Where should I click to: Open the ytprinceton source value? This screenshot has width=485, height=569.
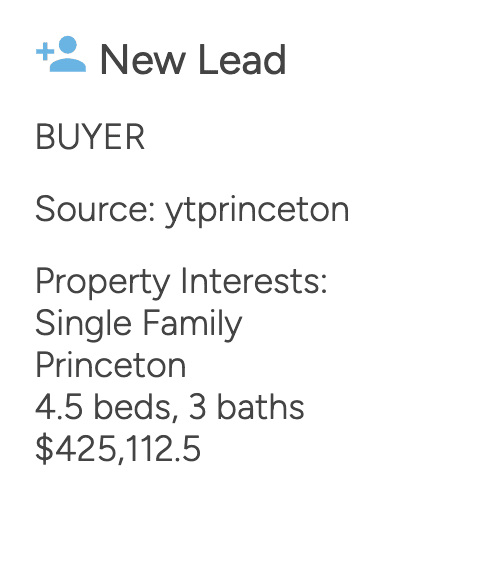257,210
